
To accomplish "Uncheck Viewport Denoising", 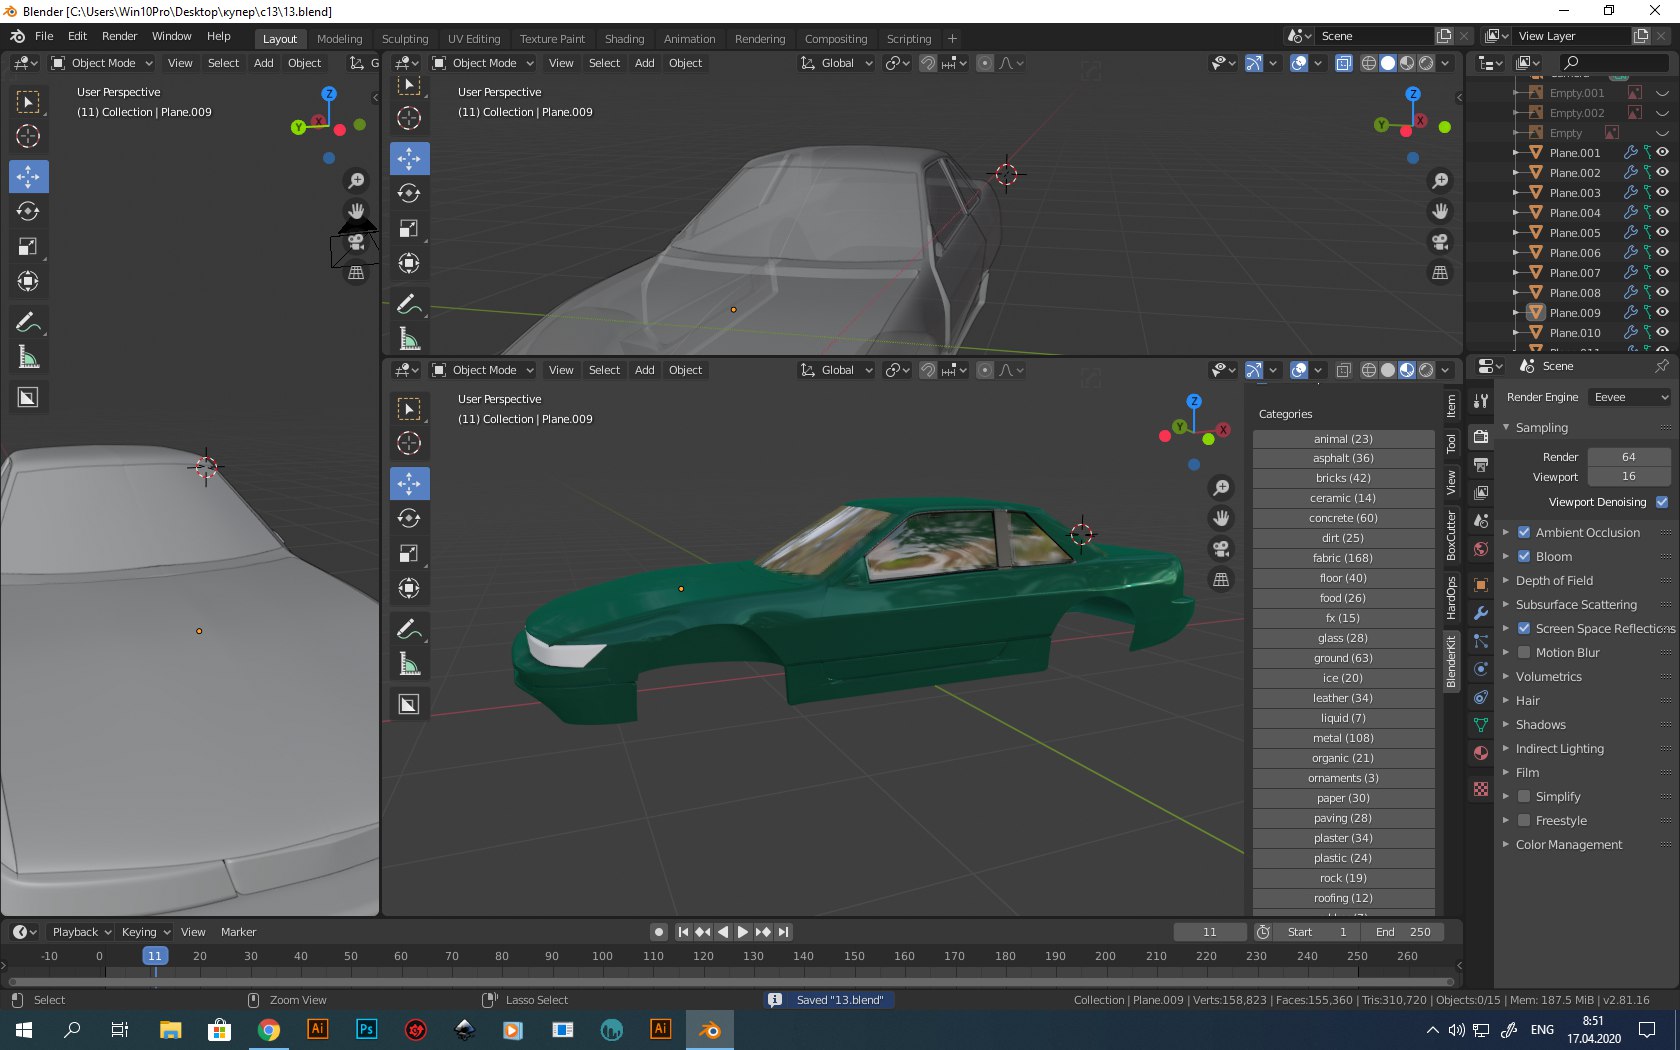I will [1662, 502].
